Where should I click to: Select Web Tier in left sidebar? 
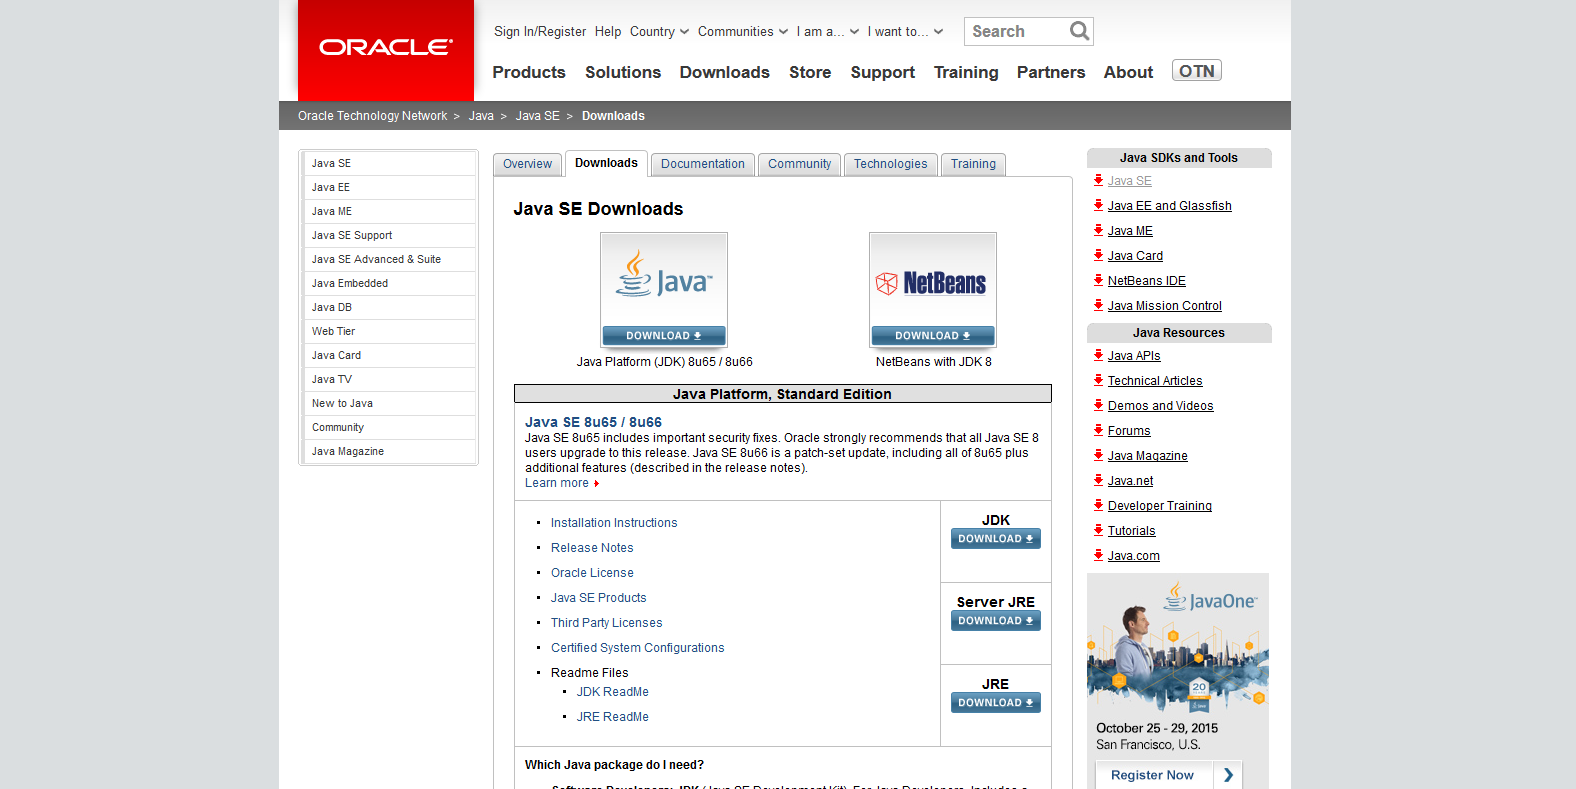click(x=390, y=331)
